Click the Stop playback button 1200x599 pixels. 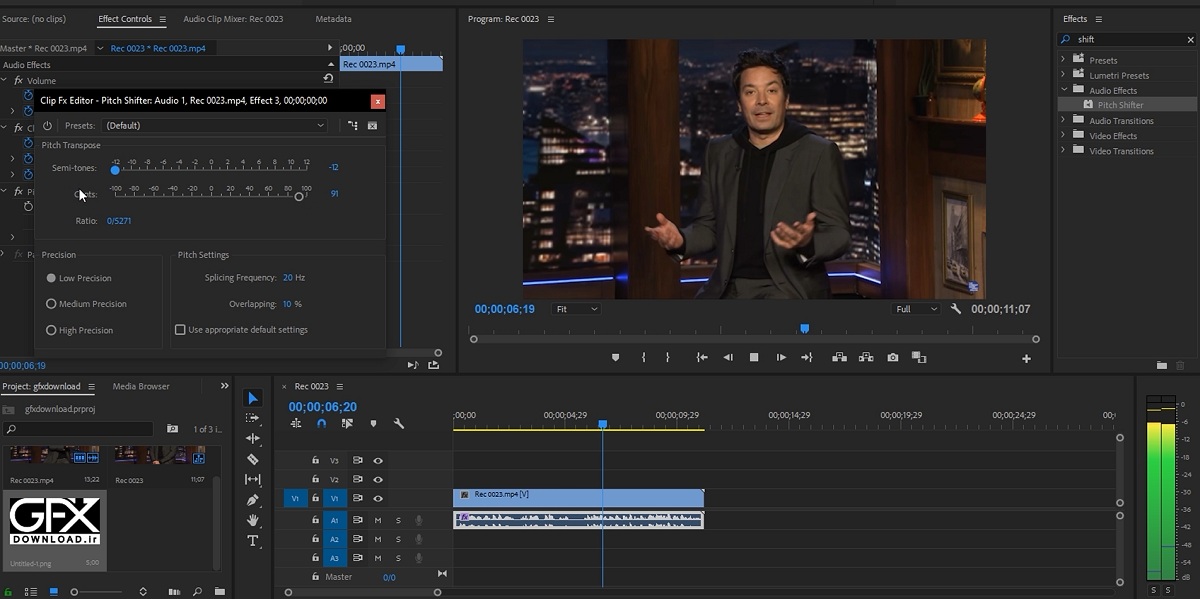click(754, 358)
